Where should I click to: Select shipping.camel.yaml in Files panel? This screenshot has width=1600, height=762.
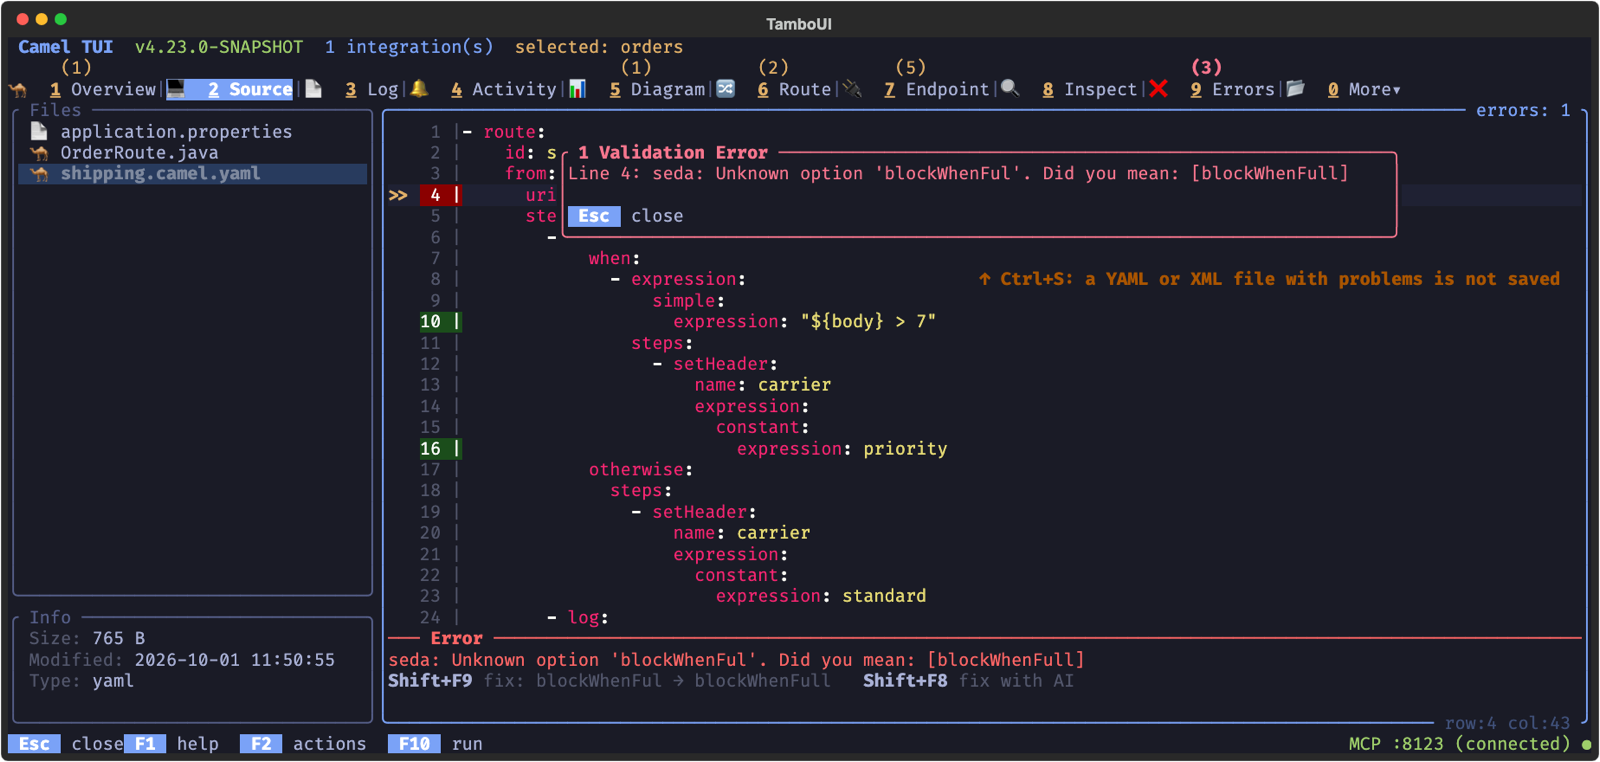(160, 173)
